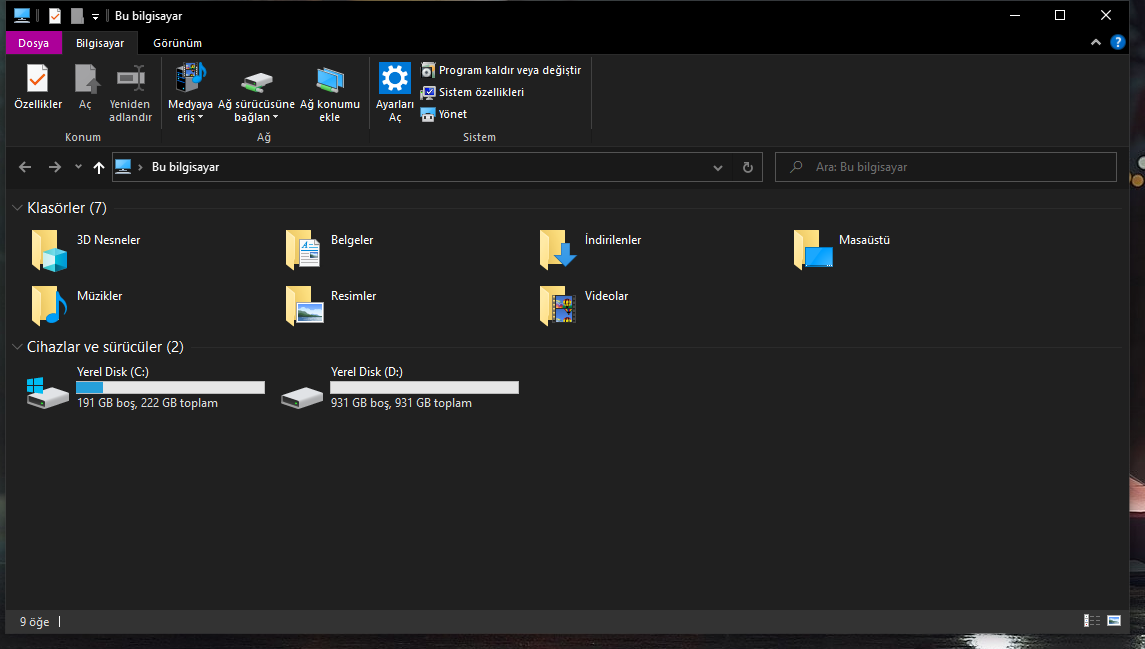The height and width of the screenshot is (649, 1145).
Task: Click quick access Properties checkmark icon
Action: [x=55, y=15]
